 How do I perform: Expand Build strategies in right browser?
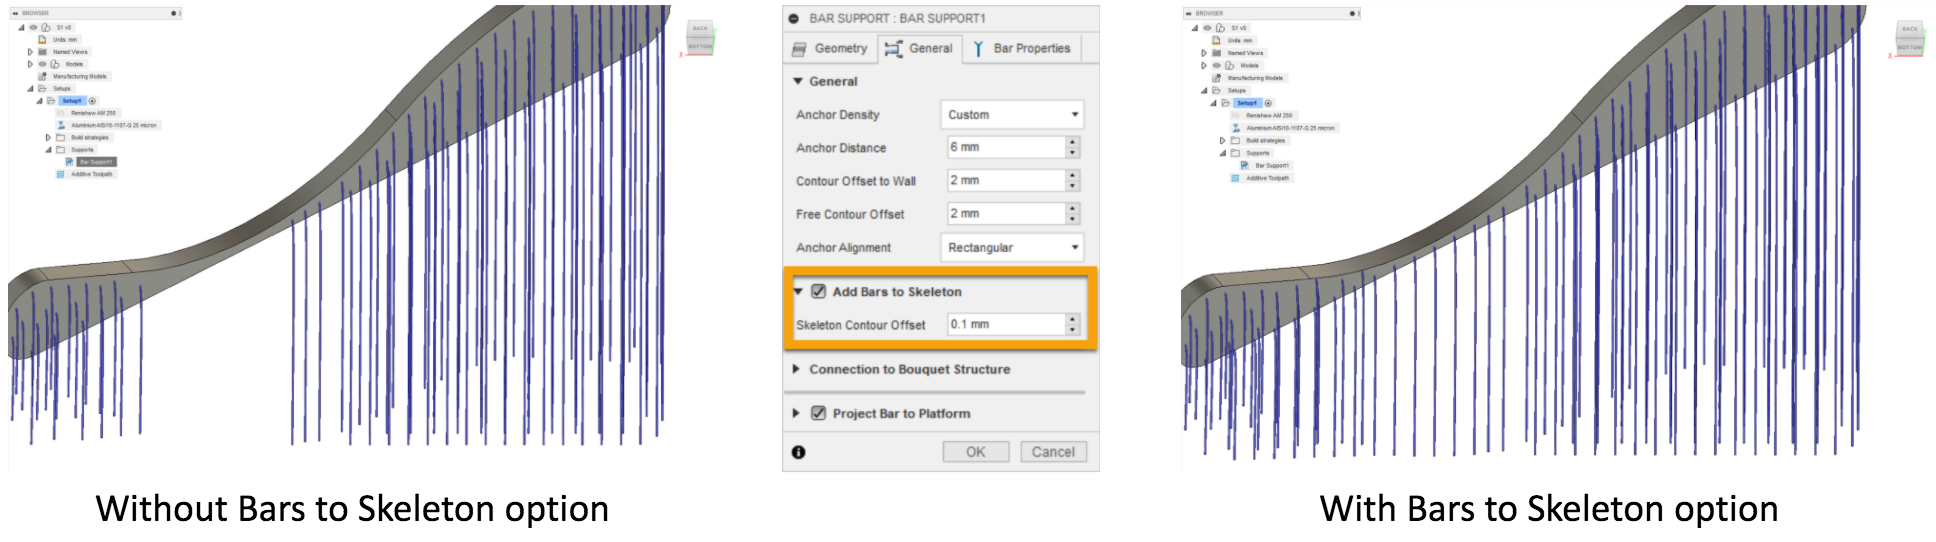1222,140
